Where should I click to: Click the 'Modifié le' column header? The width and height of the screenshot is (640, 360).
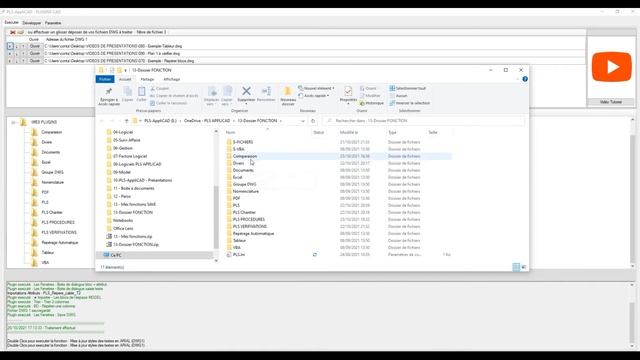click(349, 132)
